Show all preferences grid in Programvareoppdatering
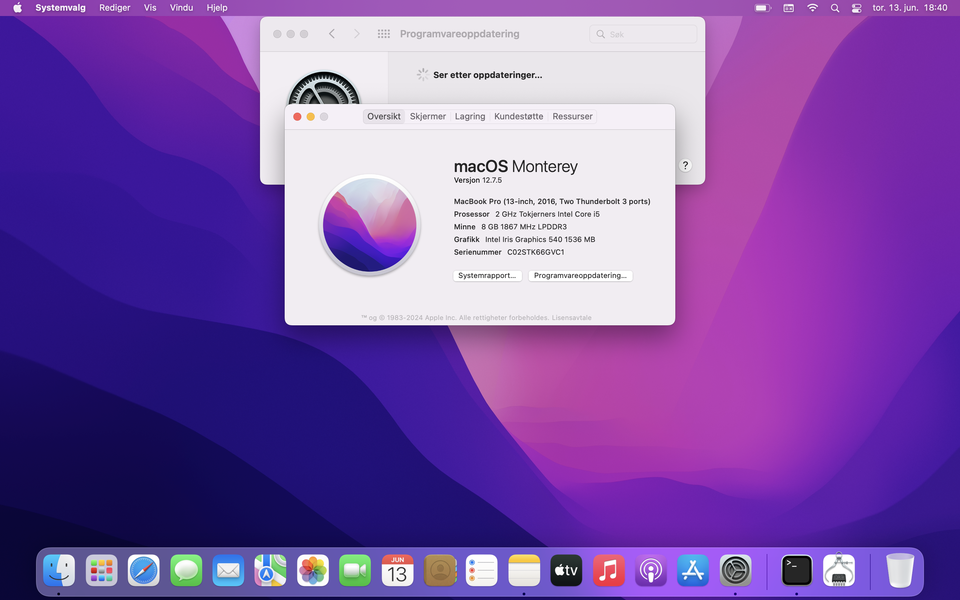 coord(384,34)
